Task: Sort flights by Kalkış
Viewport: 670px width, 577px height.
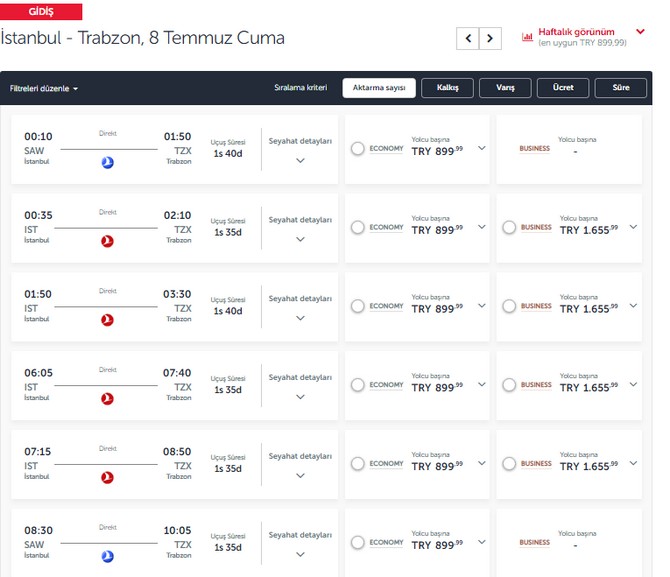Action: [x=447, y=88]
